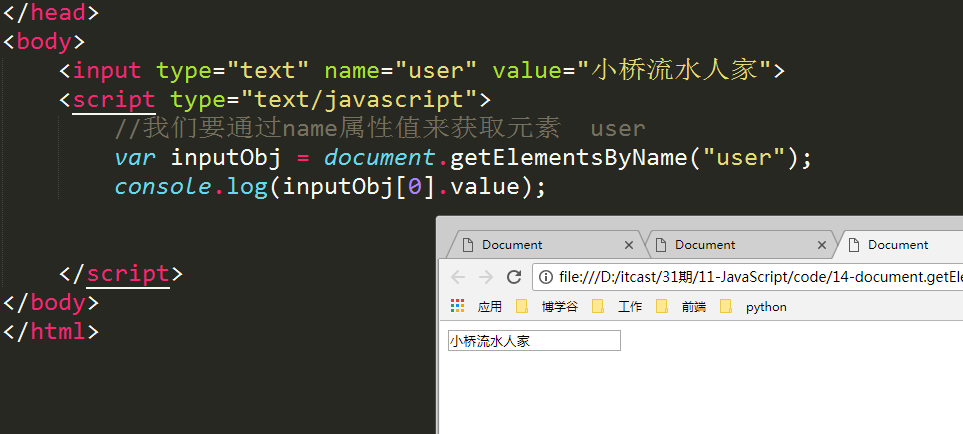Reload the page with the refresh icon
The width and height of the screenshot is (963, 434).
pos(514,277)
